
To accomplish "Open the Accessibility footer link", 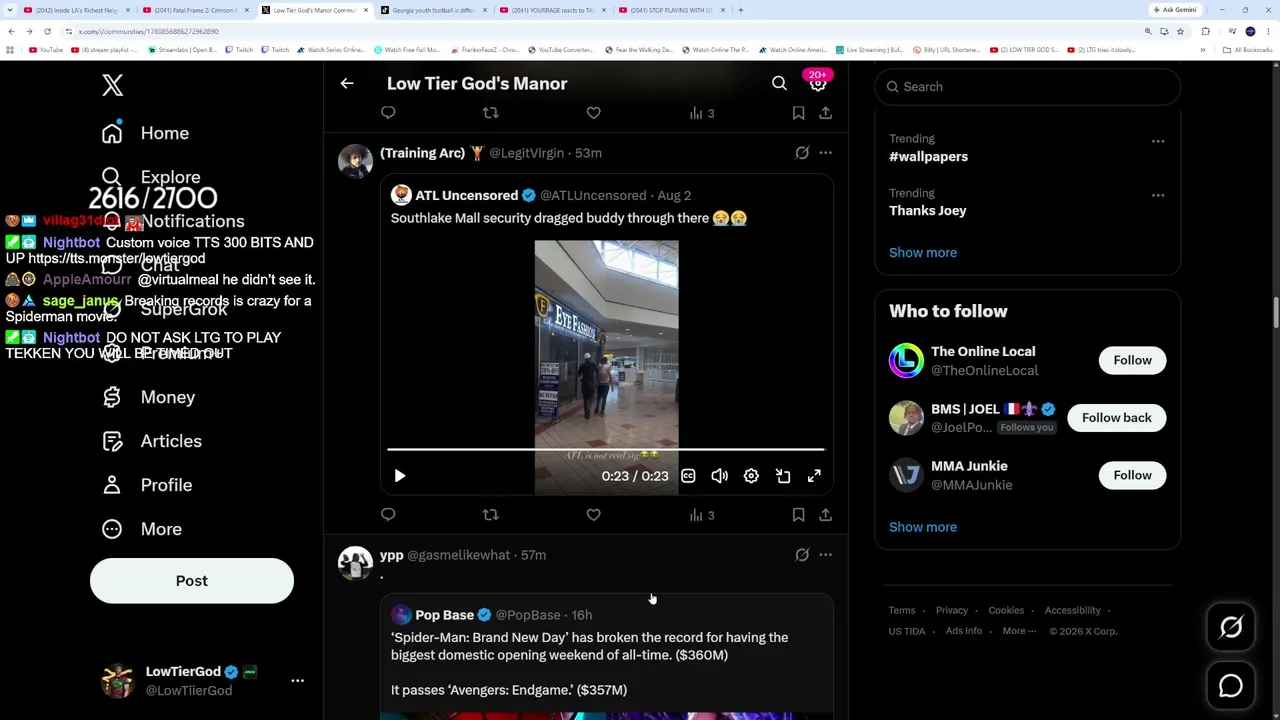I will tap(1072, 610).
